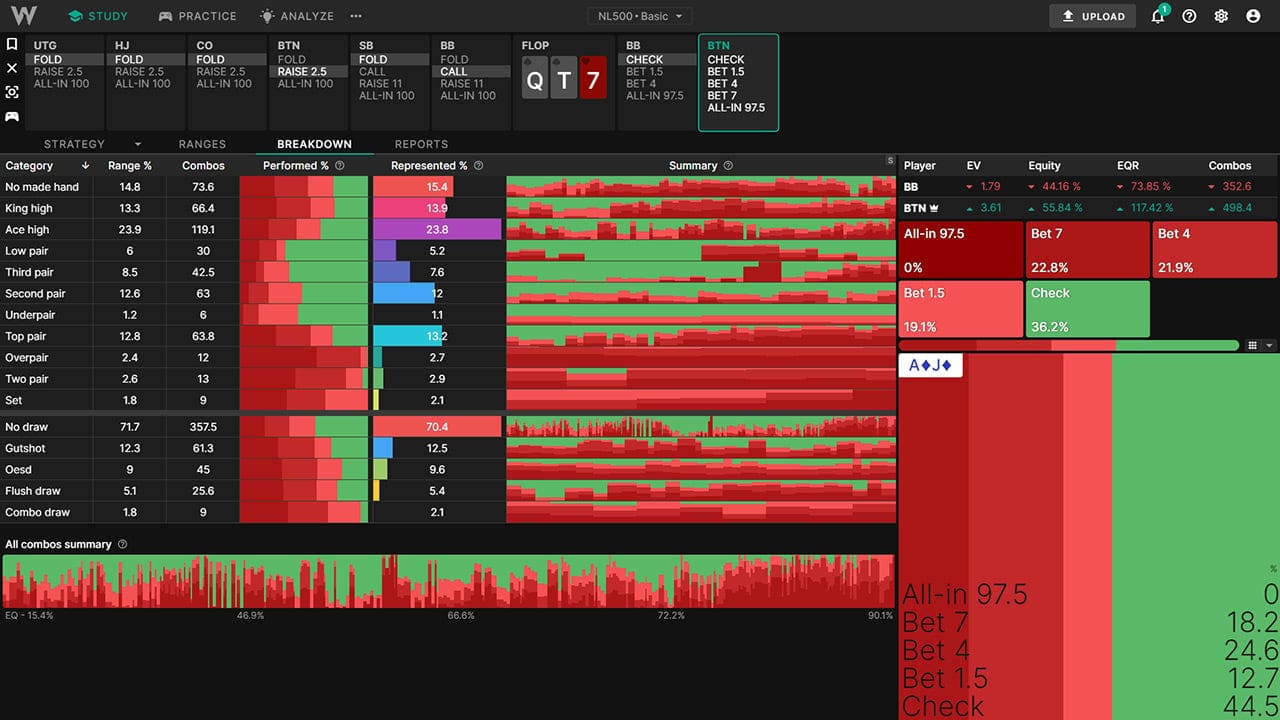Image resolution: width=1280 pixels, height=720 pixels.
Task: Click the Seven flop card
Action: (593, 77)
